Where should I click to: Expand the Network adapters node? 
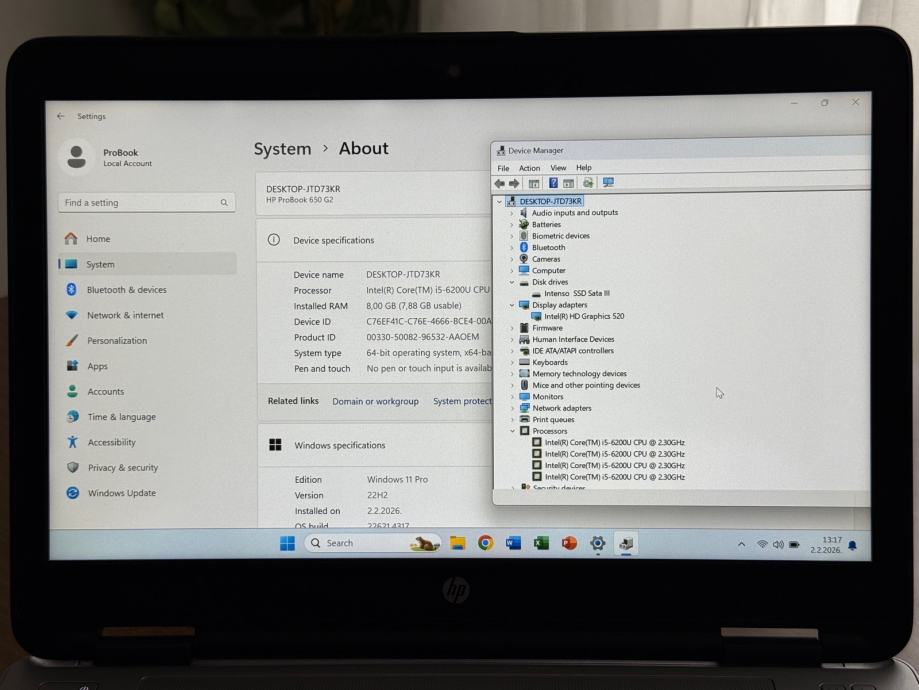pyautogui.click(x=512, y=408)
